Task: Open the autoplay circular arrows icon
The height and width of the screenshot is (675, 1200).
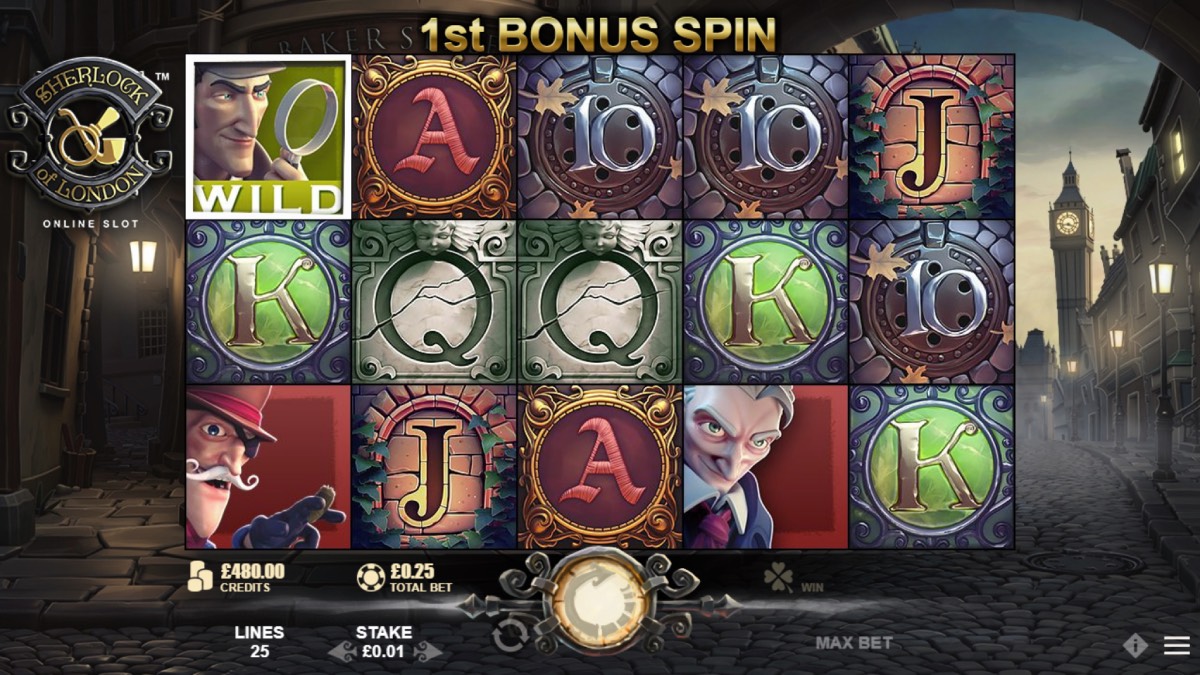Action: (509, 637)
